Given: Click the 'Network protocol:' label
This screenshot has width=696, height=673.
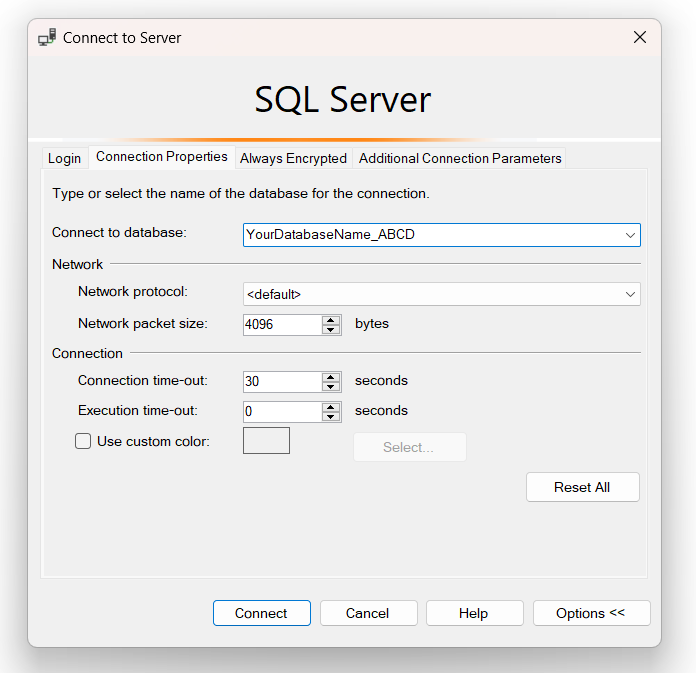Looking at the screenshot, I should tap(133, 292).
